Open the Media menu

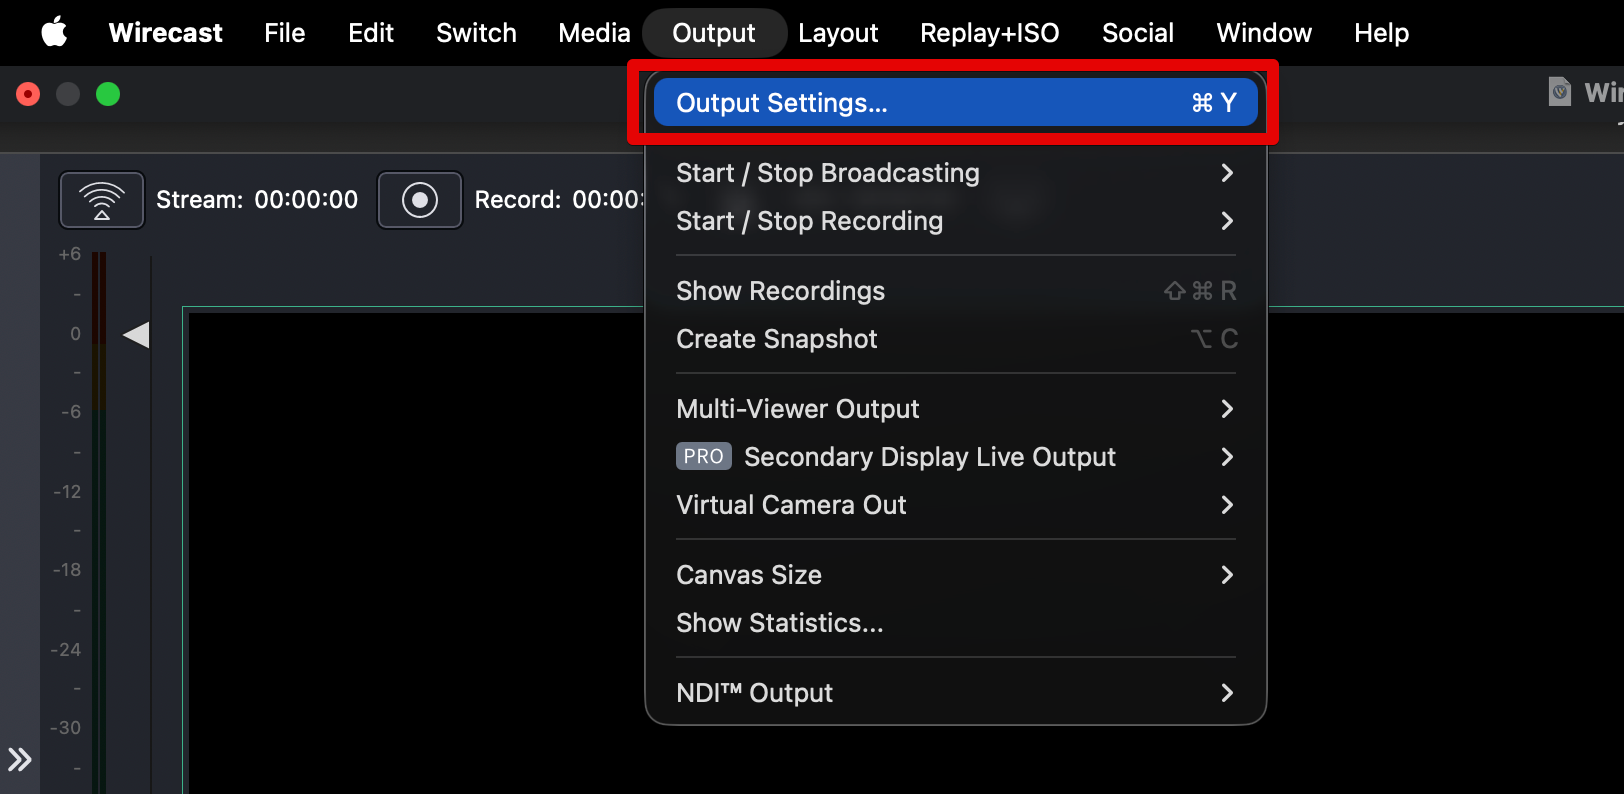click(594, 33)
